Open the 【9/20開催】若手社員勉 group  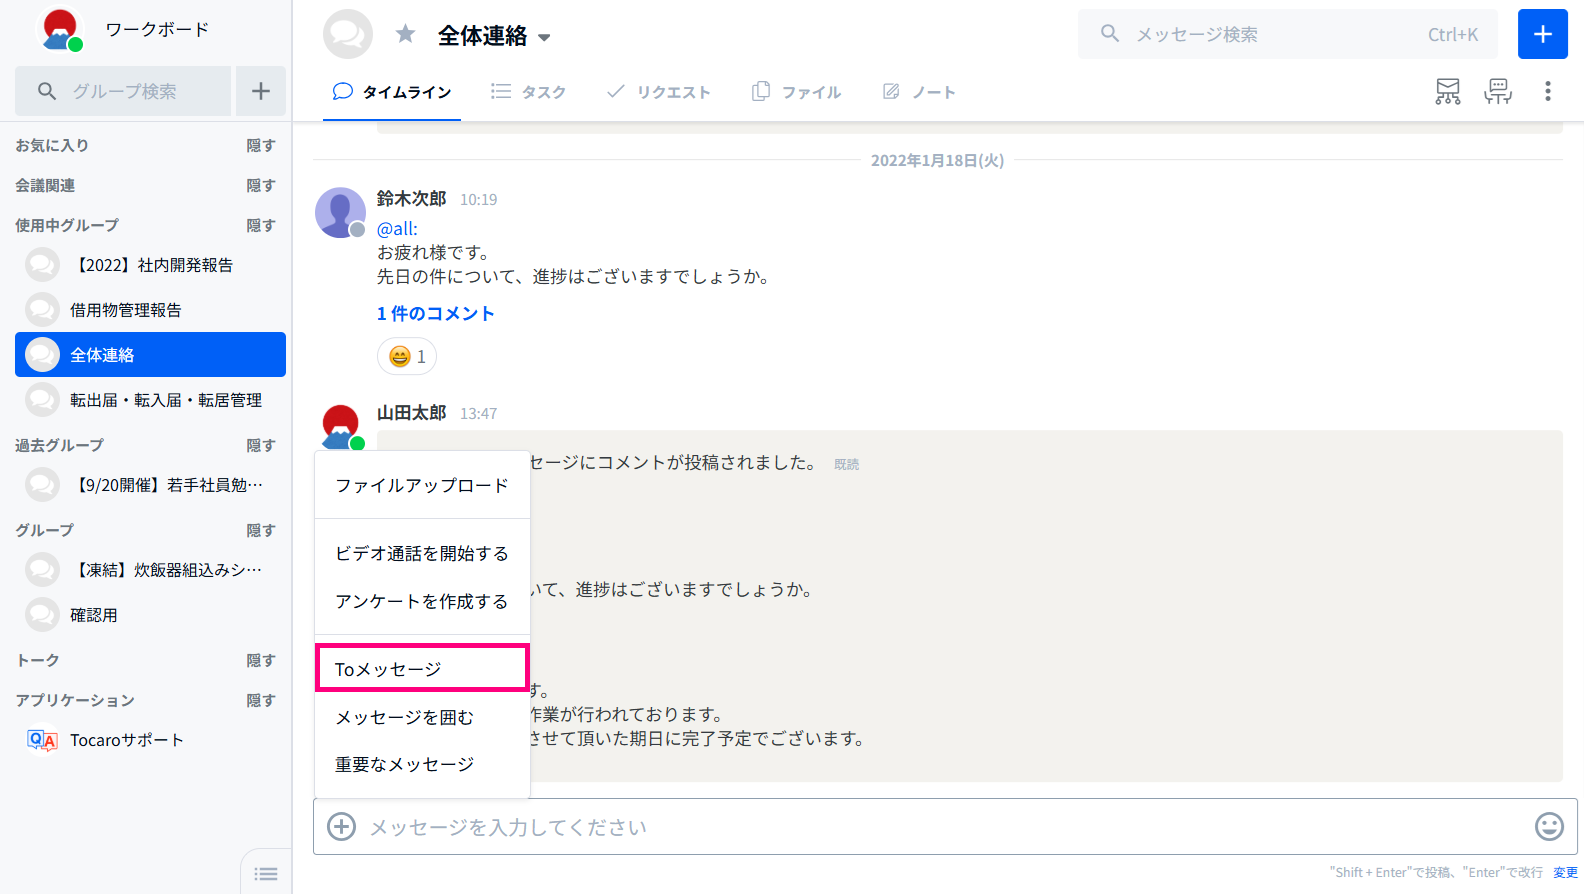(150, 485)
